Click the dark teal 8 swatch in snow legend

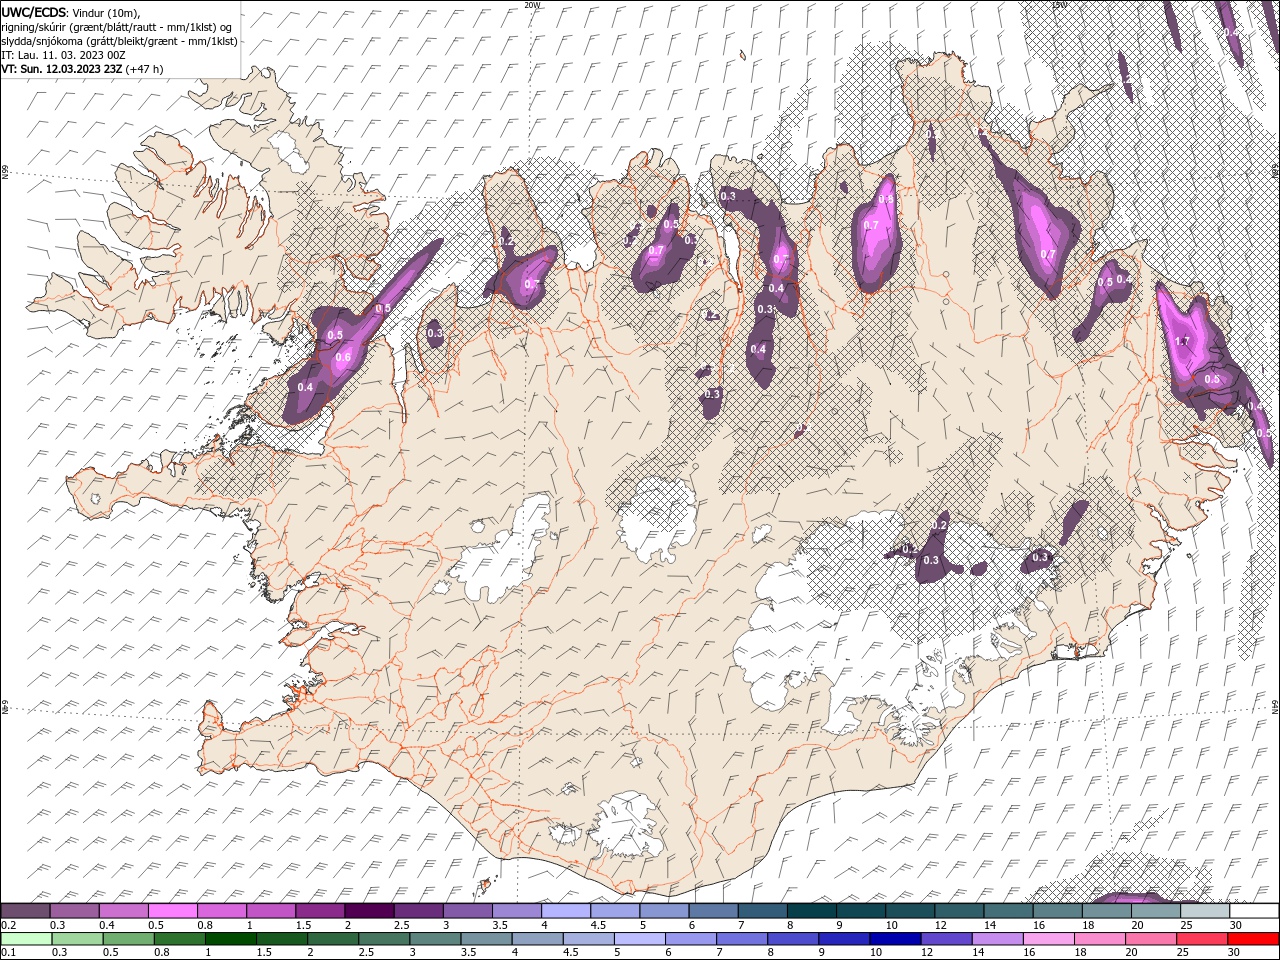click(812, 910)
